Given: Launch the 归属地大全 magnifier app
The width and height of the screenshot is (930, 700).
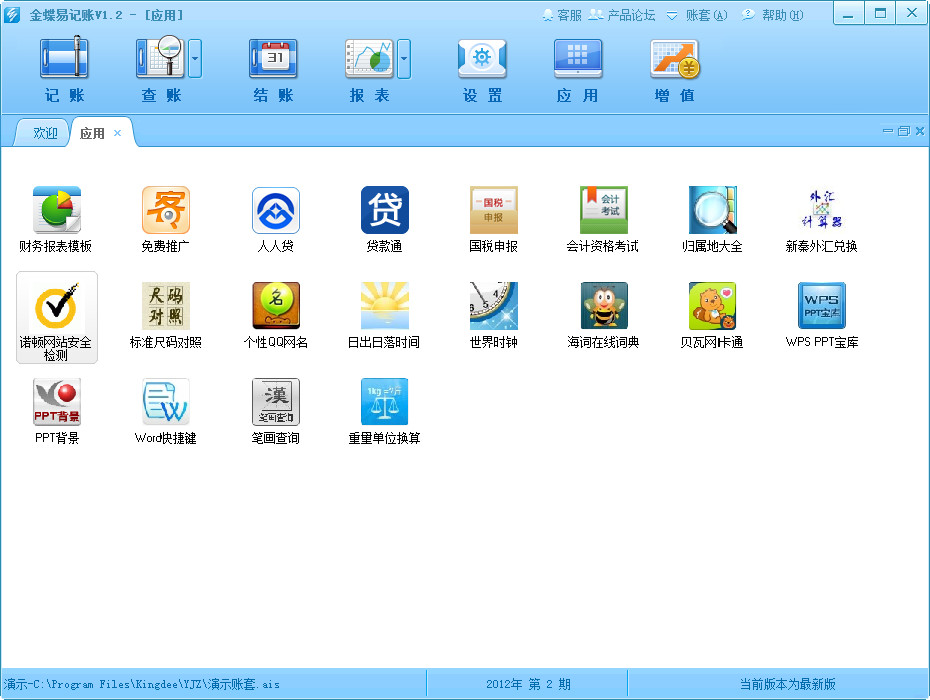Looking at the screenshot, I should click(712, 219).
